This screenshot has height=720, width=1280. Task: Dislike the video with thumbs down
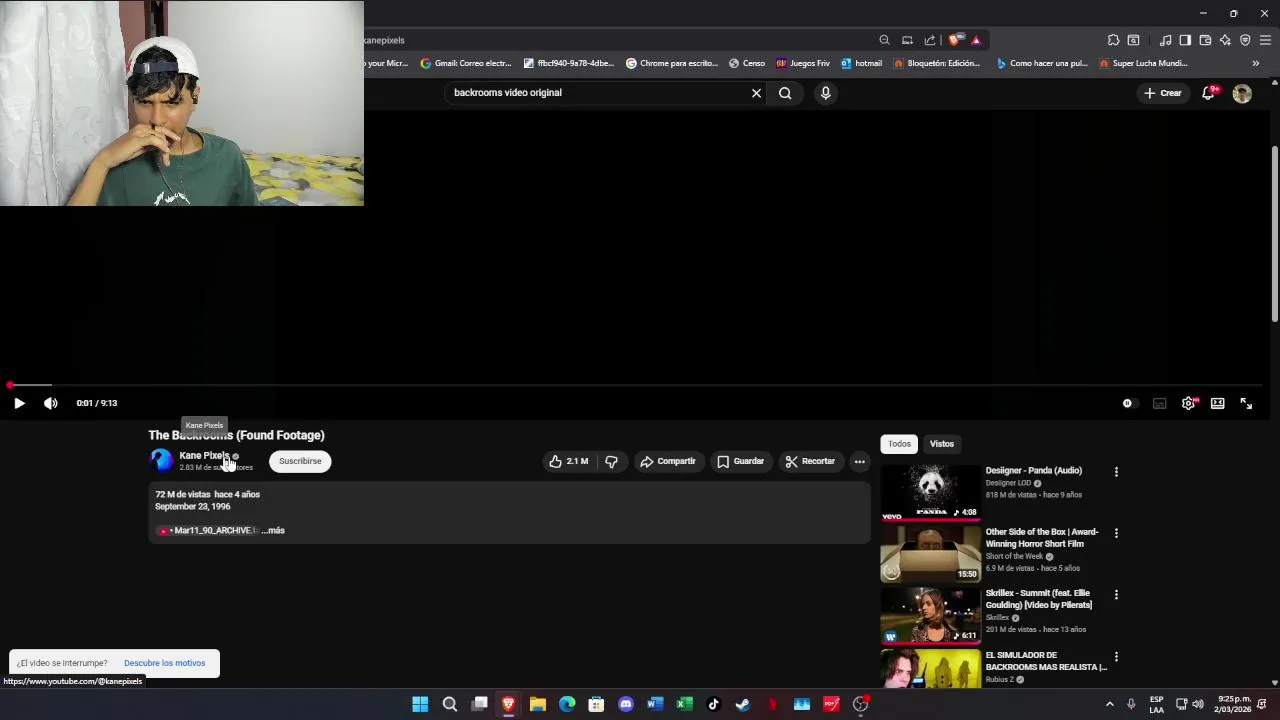point(611,461)
